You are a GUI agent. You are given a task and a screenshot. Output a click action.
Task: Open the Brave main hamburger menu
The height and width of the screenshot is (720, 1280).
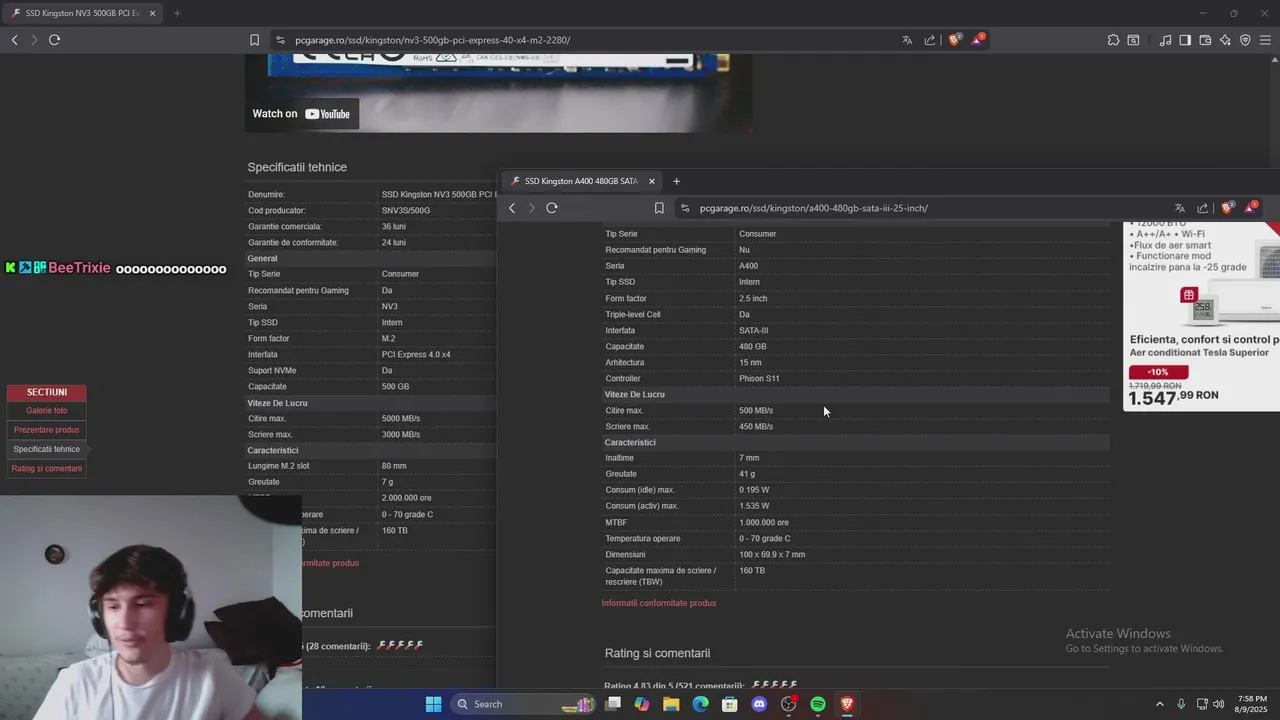tap(1265, 40)
